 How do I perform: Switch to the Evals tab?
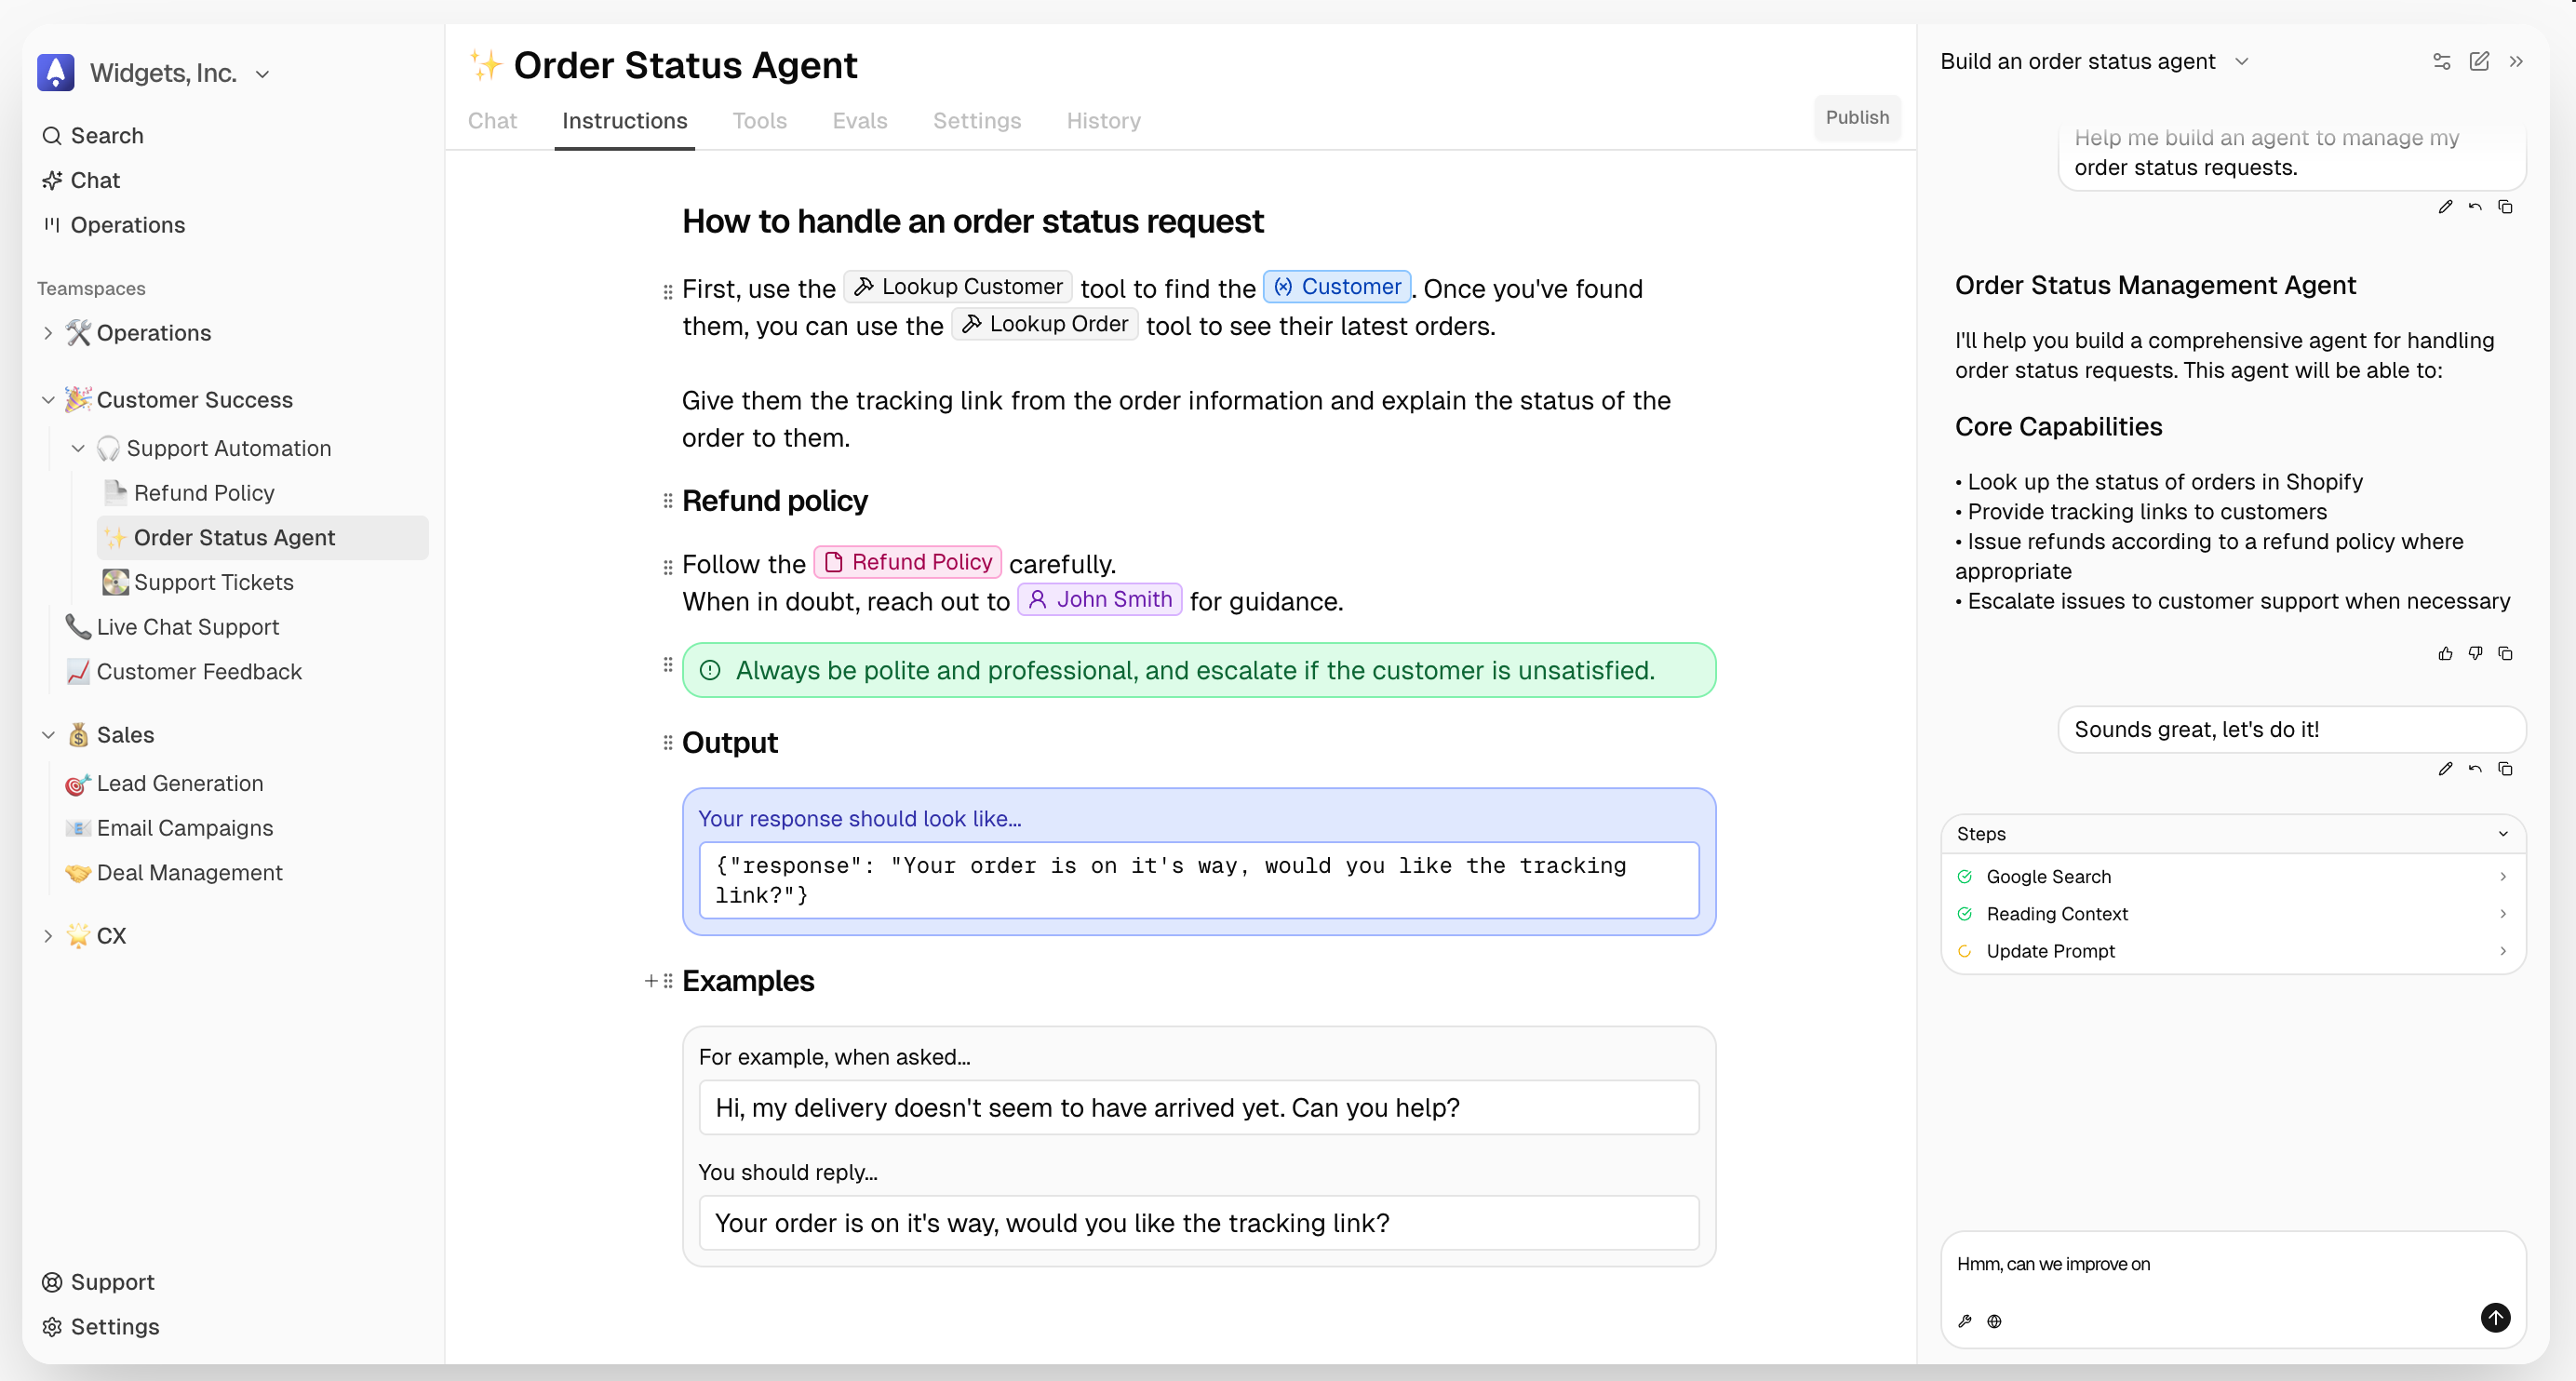click(x=859, y=121)
